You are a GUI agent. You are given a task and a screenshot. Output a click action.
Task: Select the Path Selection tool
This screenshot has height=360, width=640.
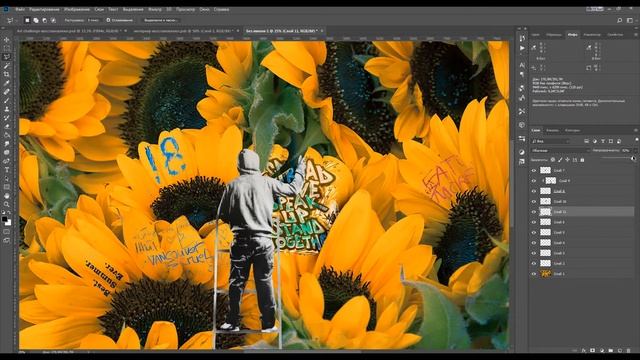7,178
